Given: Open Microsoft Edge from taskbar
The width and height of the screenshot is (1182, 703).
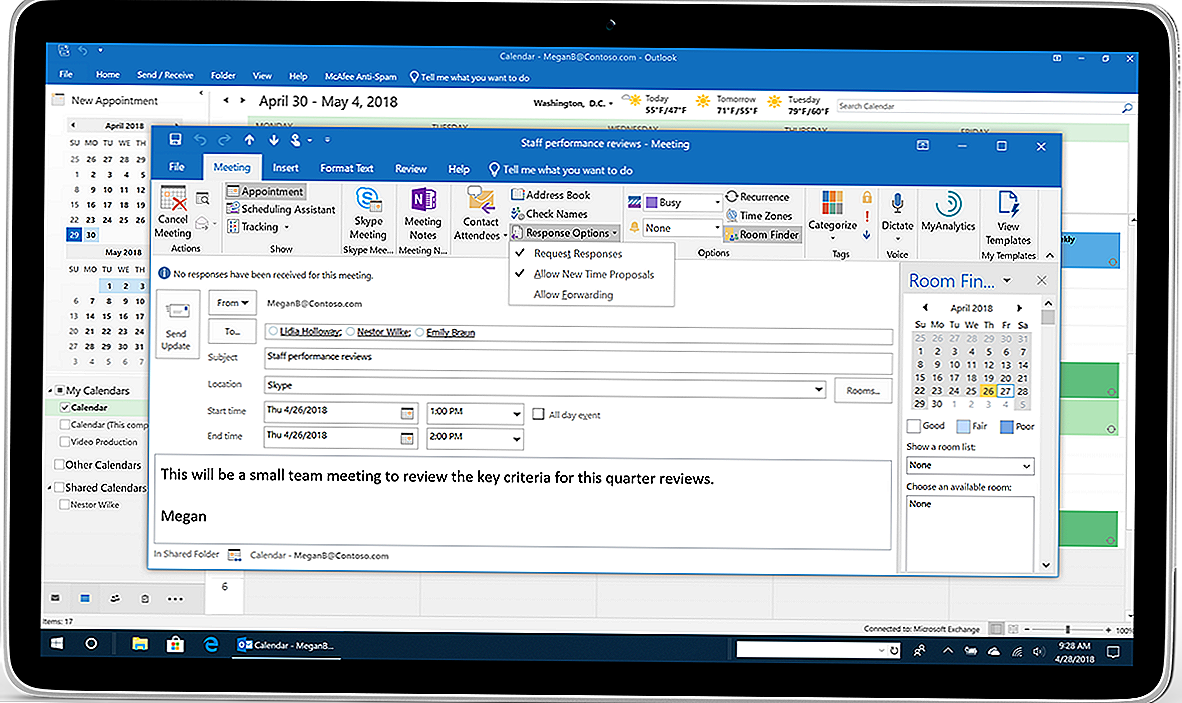Looking at the screenshot, I should [x=211, y=644].
